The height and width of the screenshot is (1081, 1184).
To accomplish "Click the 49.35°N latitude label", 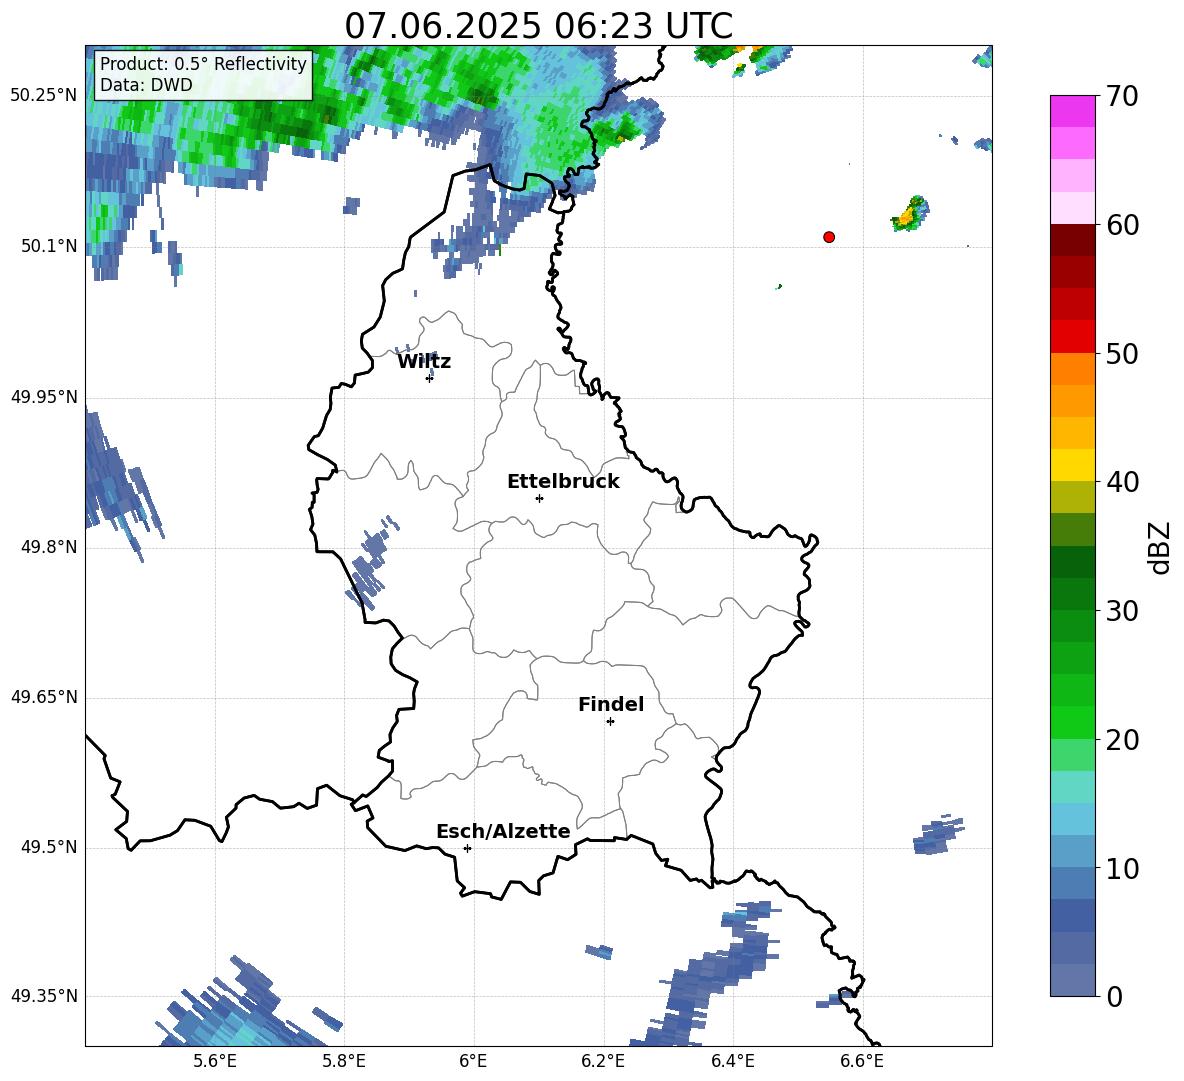I will pyautogui.click(x=44, y=996).
